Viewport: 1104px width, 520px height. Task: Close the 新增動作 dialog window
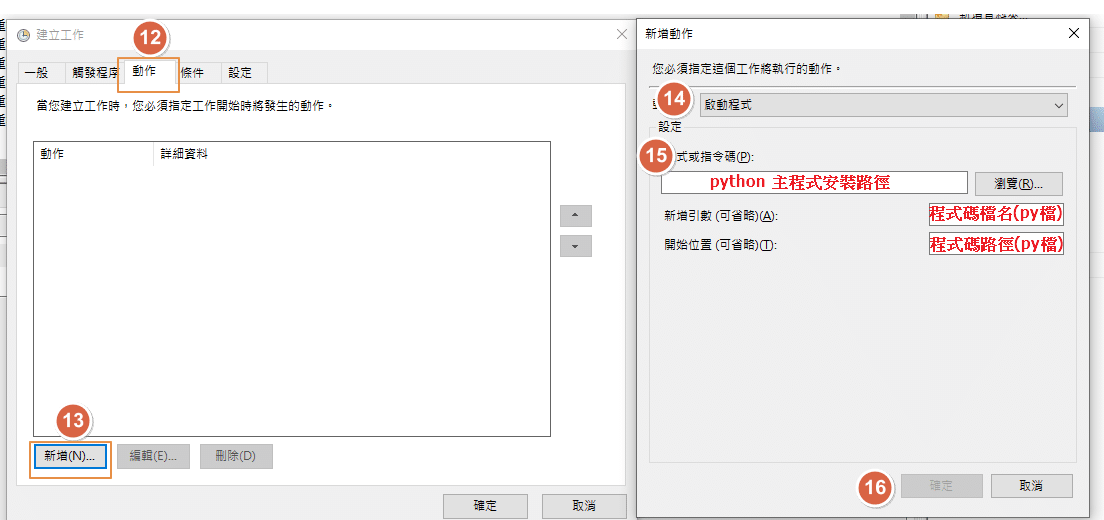click(x=1073, y=33)
